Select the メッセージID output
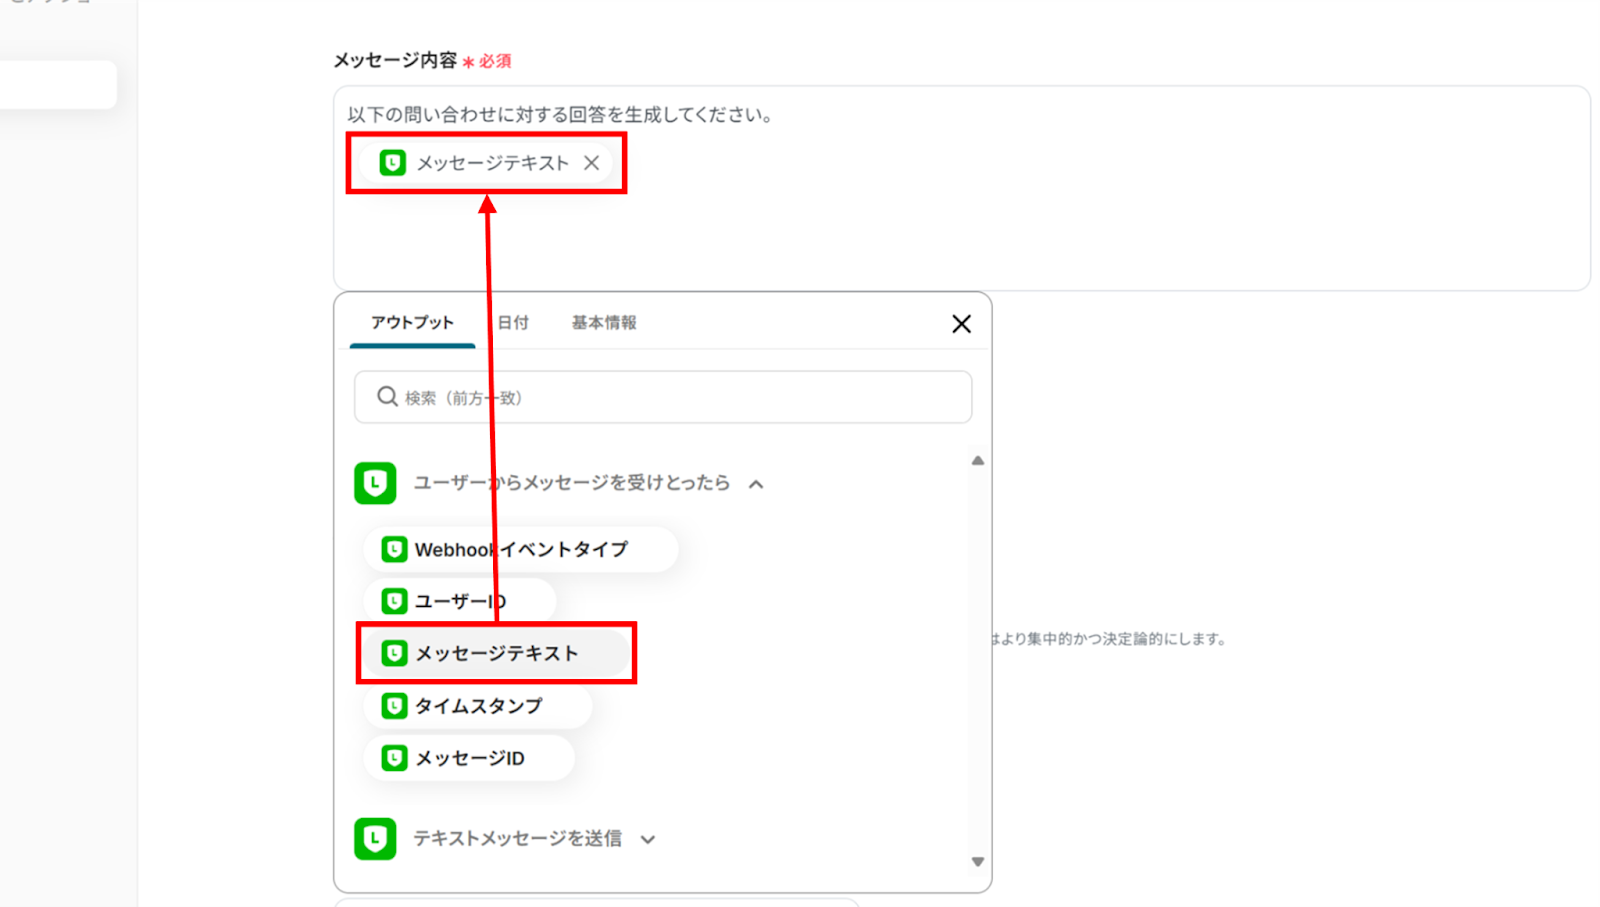 (x=468, y=758)
